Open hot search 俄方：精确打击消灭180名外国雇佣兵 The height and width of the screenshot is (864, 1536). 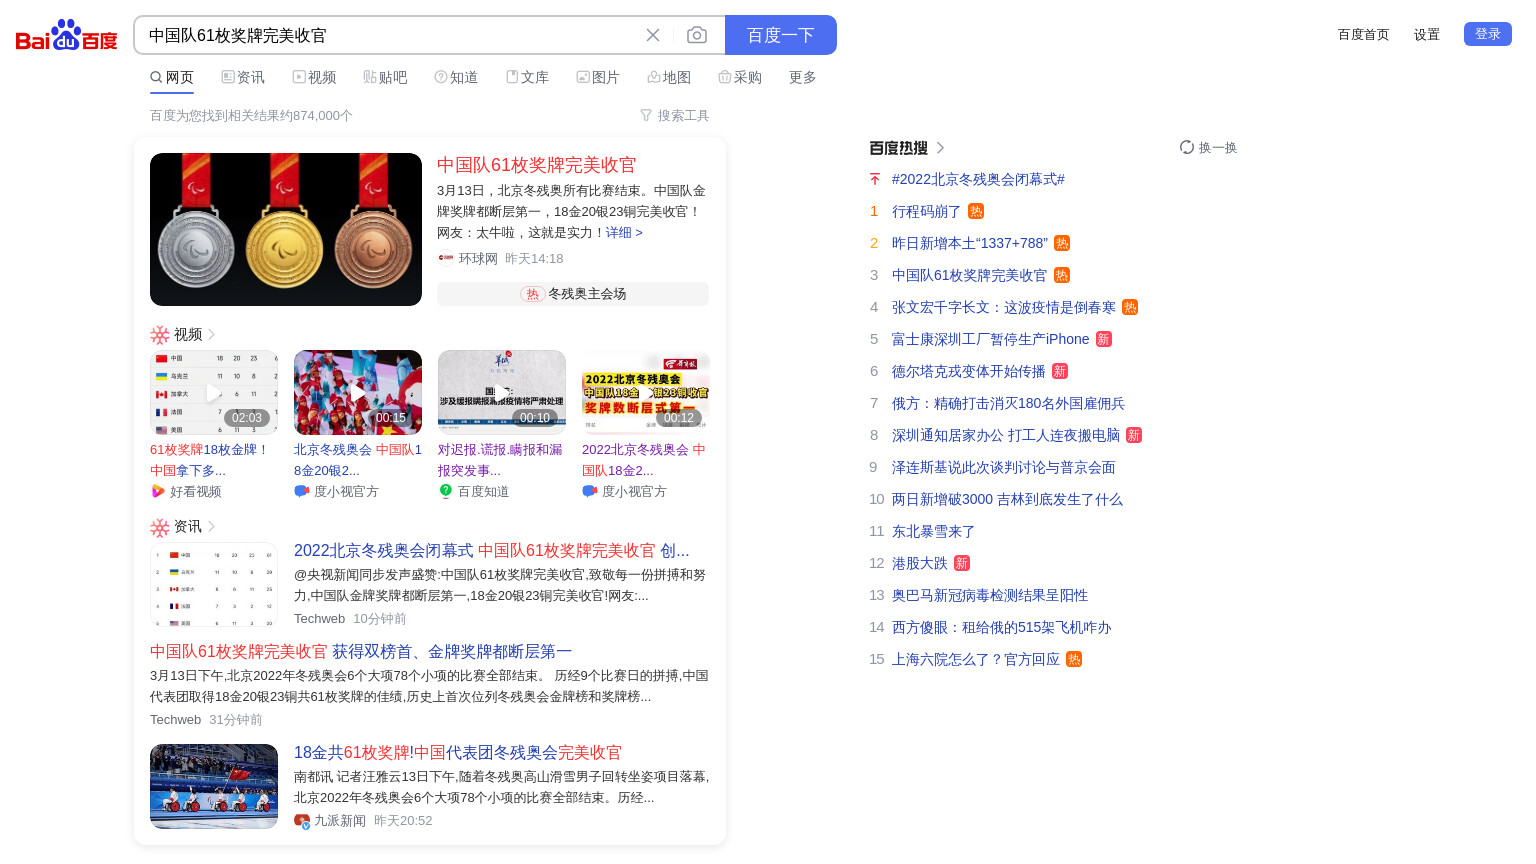click(x=1008, y=403)
